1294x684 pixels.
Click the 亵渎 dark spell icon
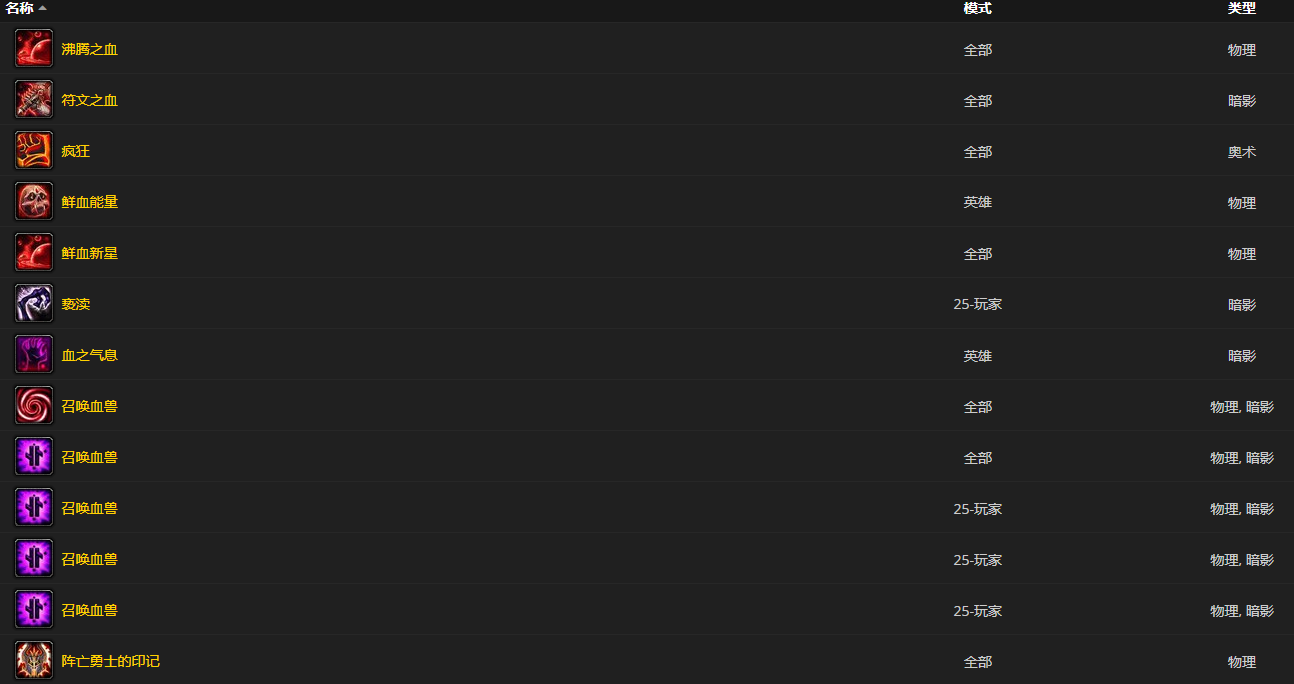click(34, 304)
